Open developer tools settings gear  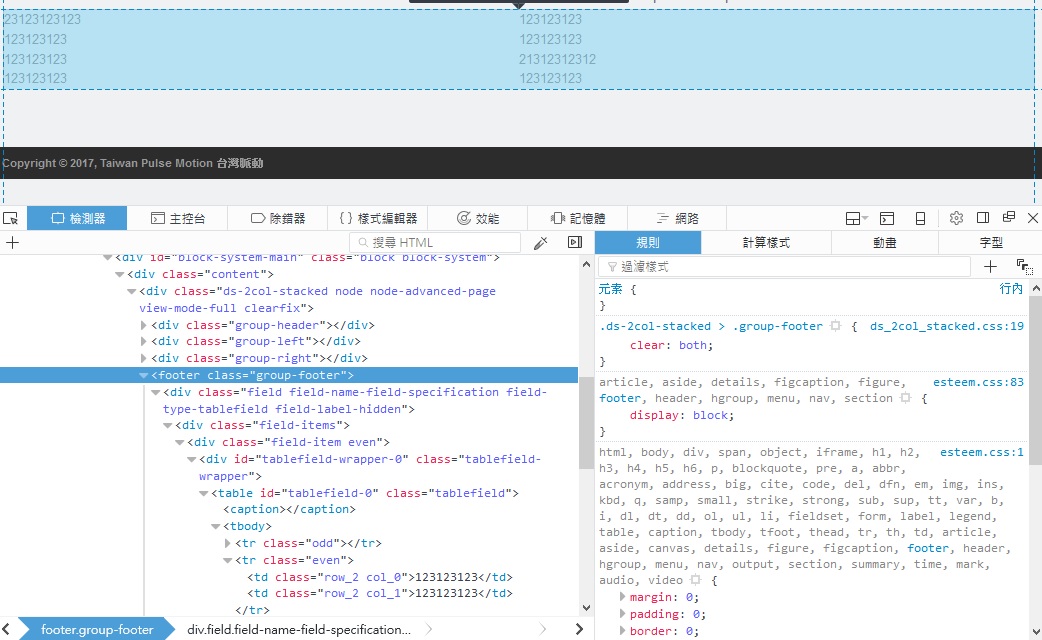click(x=956, y=218)
